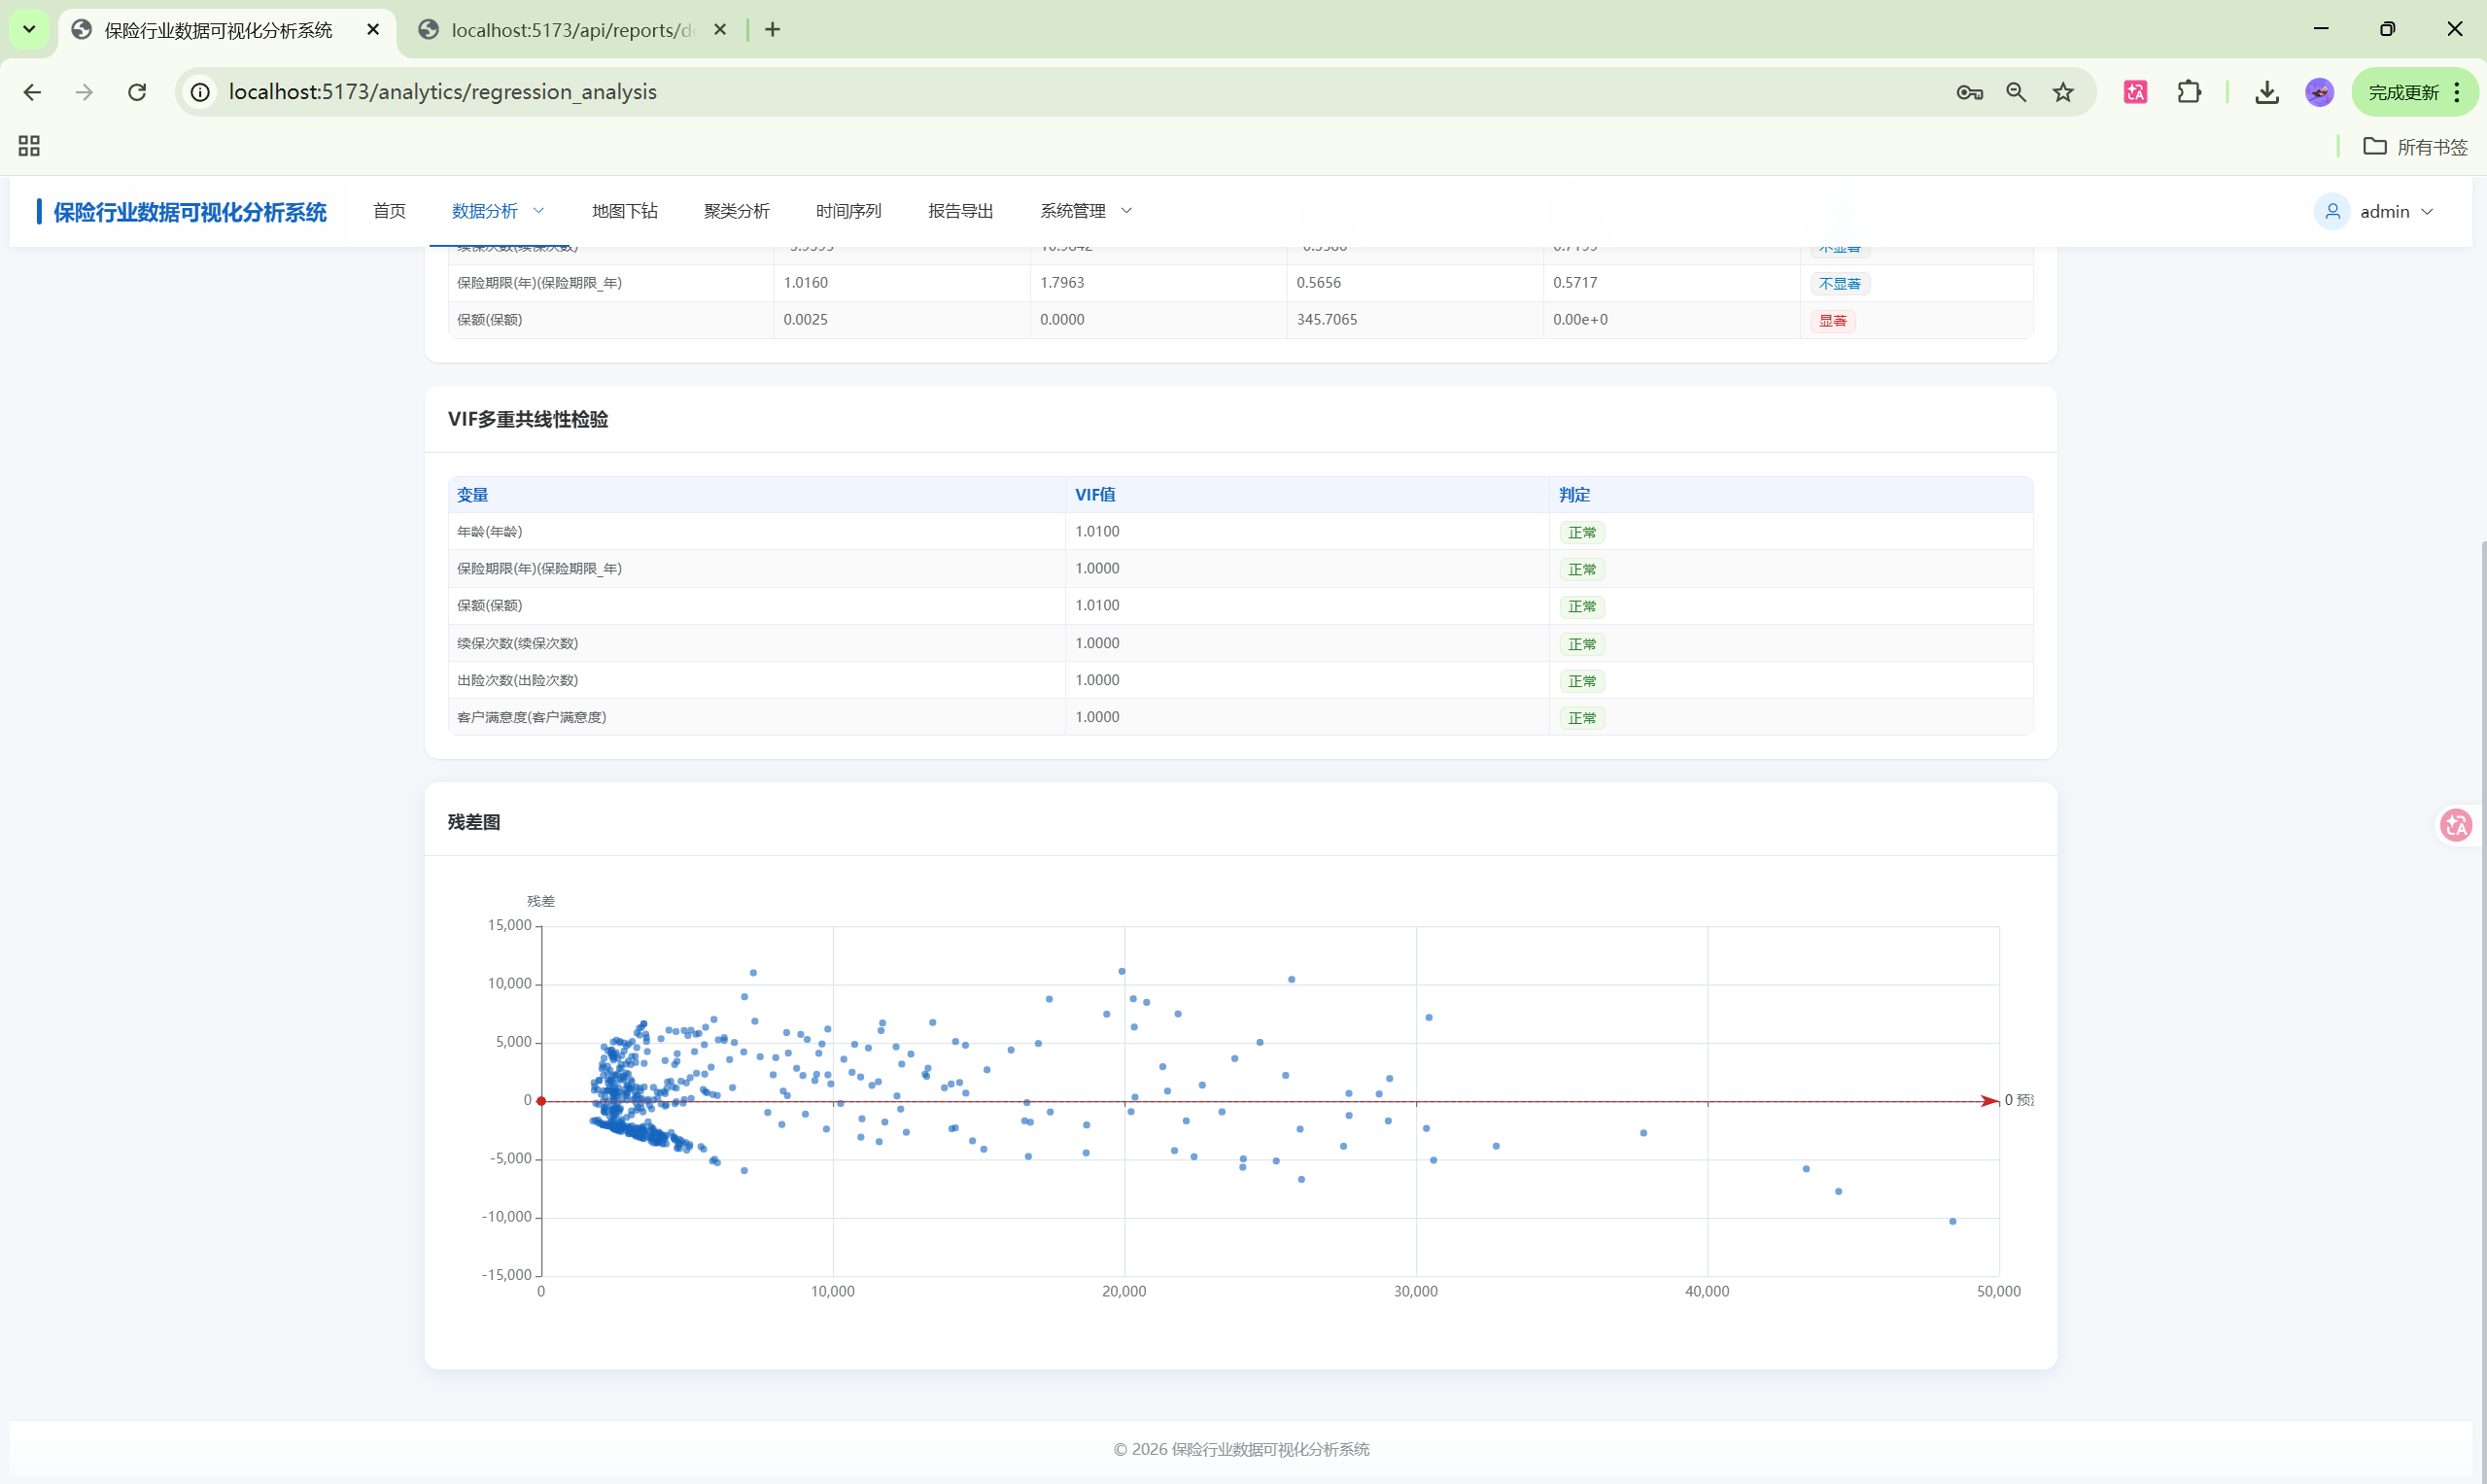This screenshot has width=2487, height=1484.
Task: Click the site info icon
Action: (x=201, y=92)
